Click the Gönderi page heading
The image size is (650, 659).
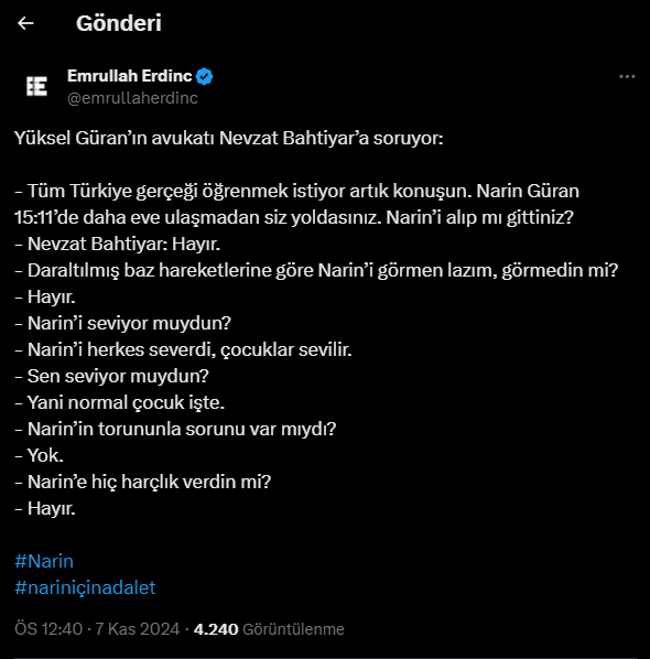click(x=118, y=23)
